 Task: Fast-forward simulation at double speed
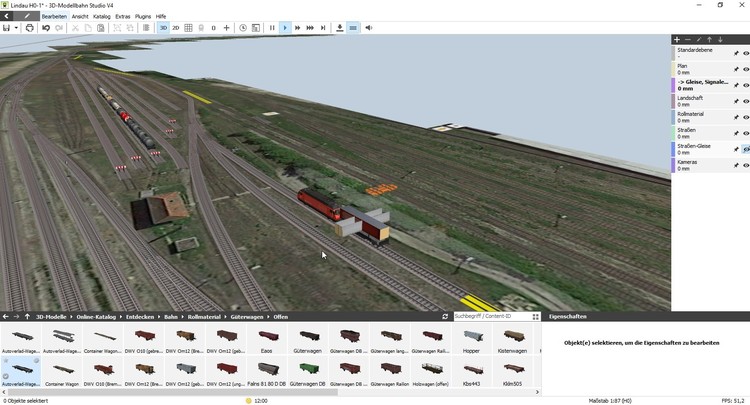pyautogui.click(x=298, y=28)
